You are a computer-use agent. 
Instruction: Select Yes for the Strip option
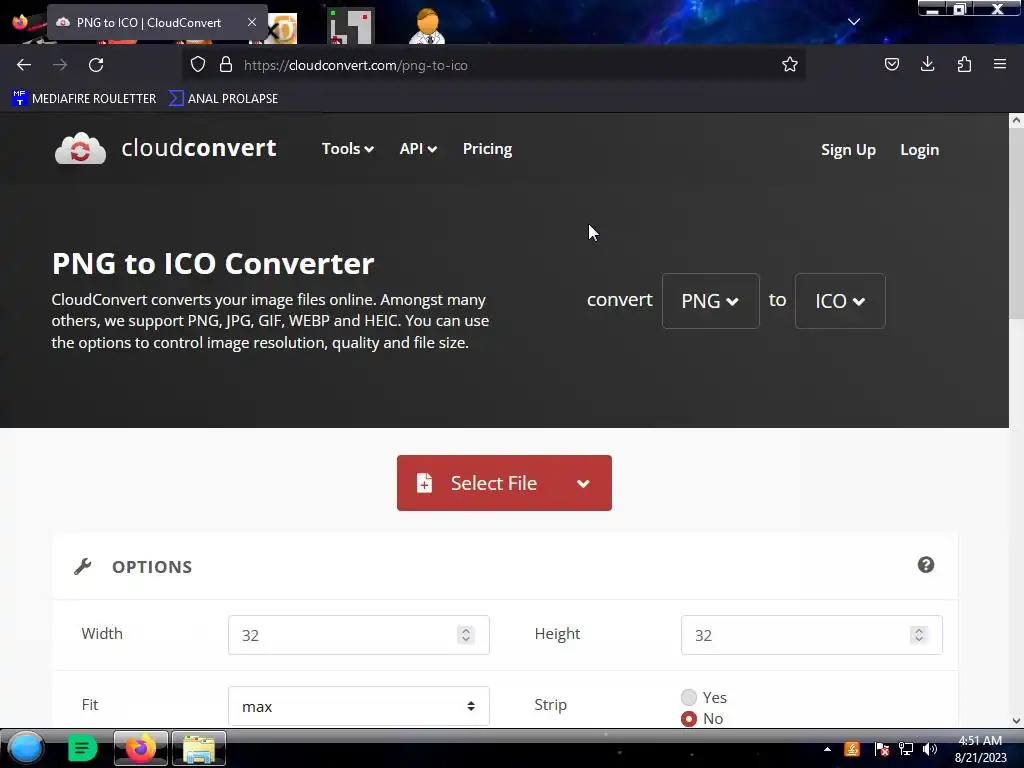point(689,697)
